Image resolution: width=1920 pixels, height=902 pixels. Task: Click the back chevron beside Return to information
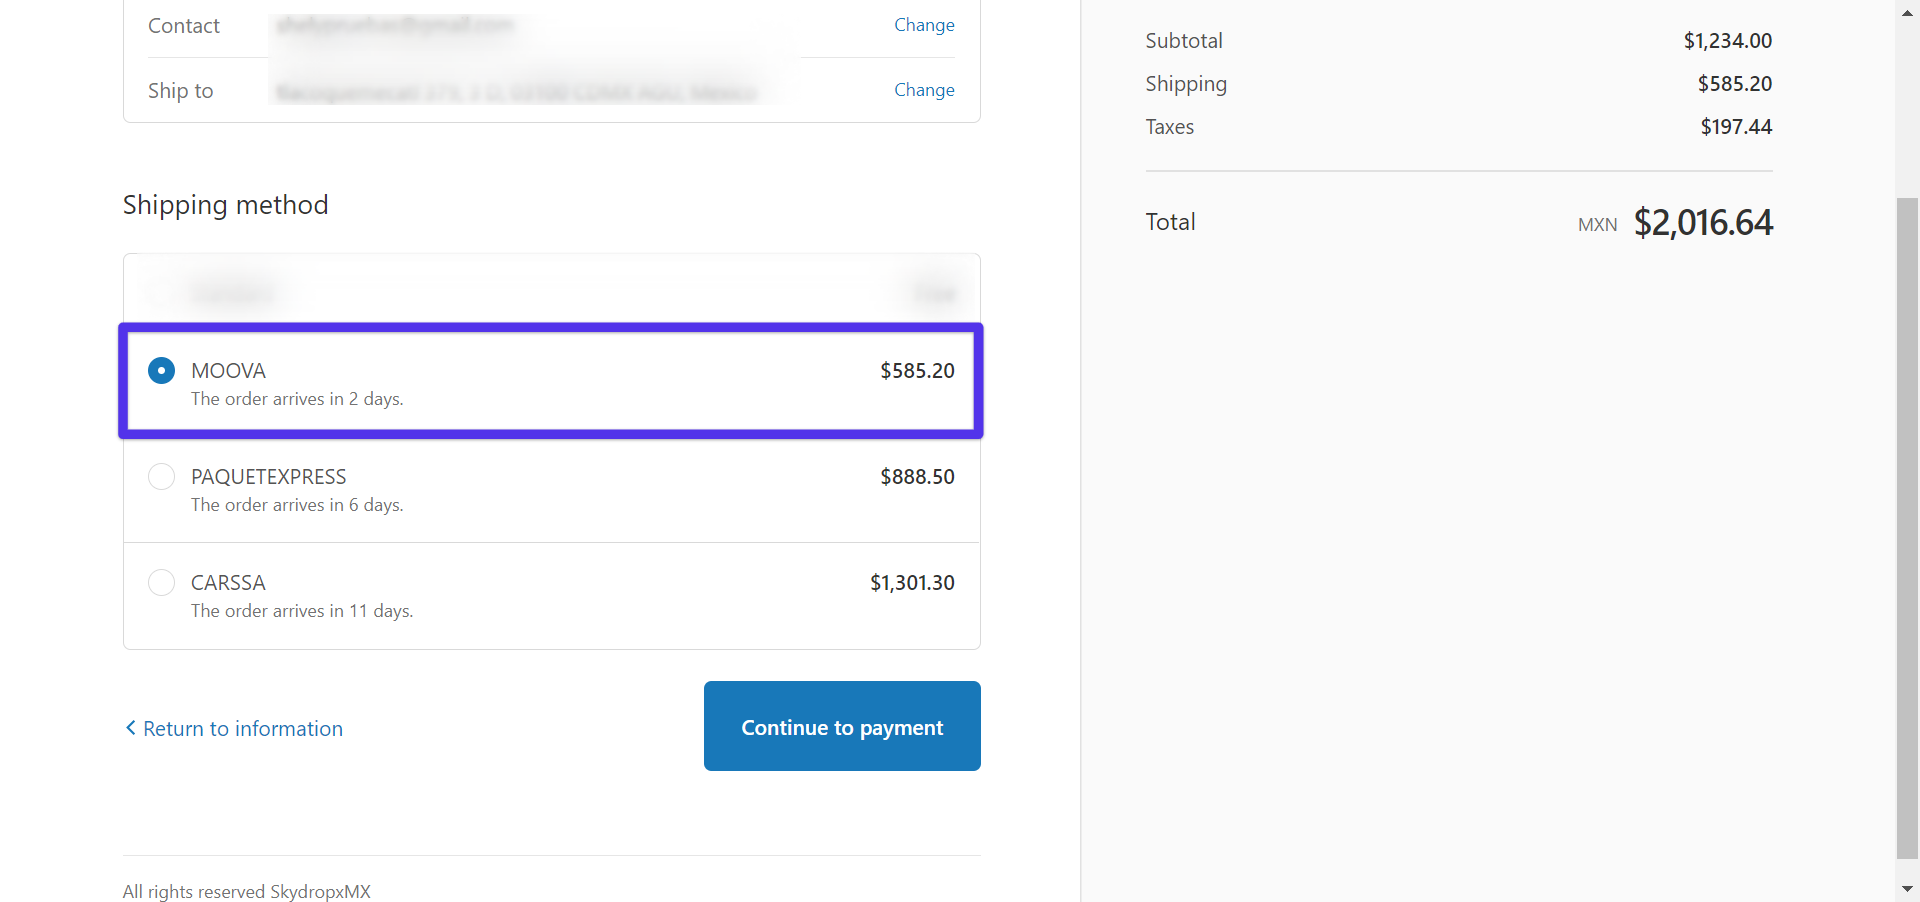click(x=130, y=728)
